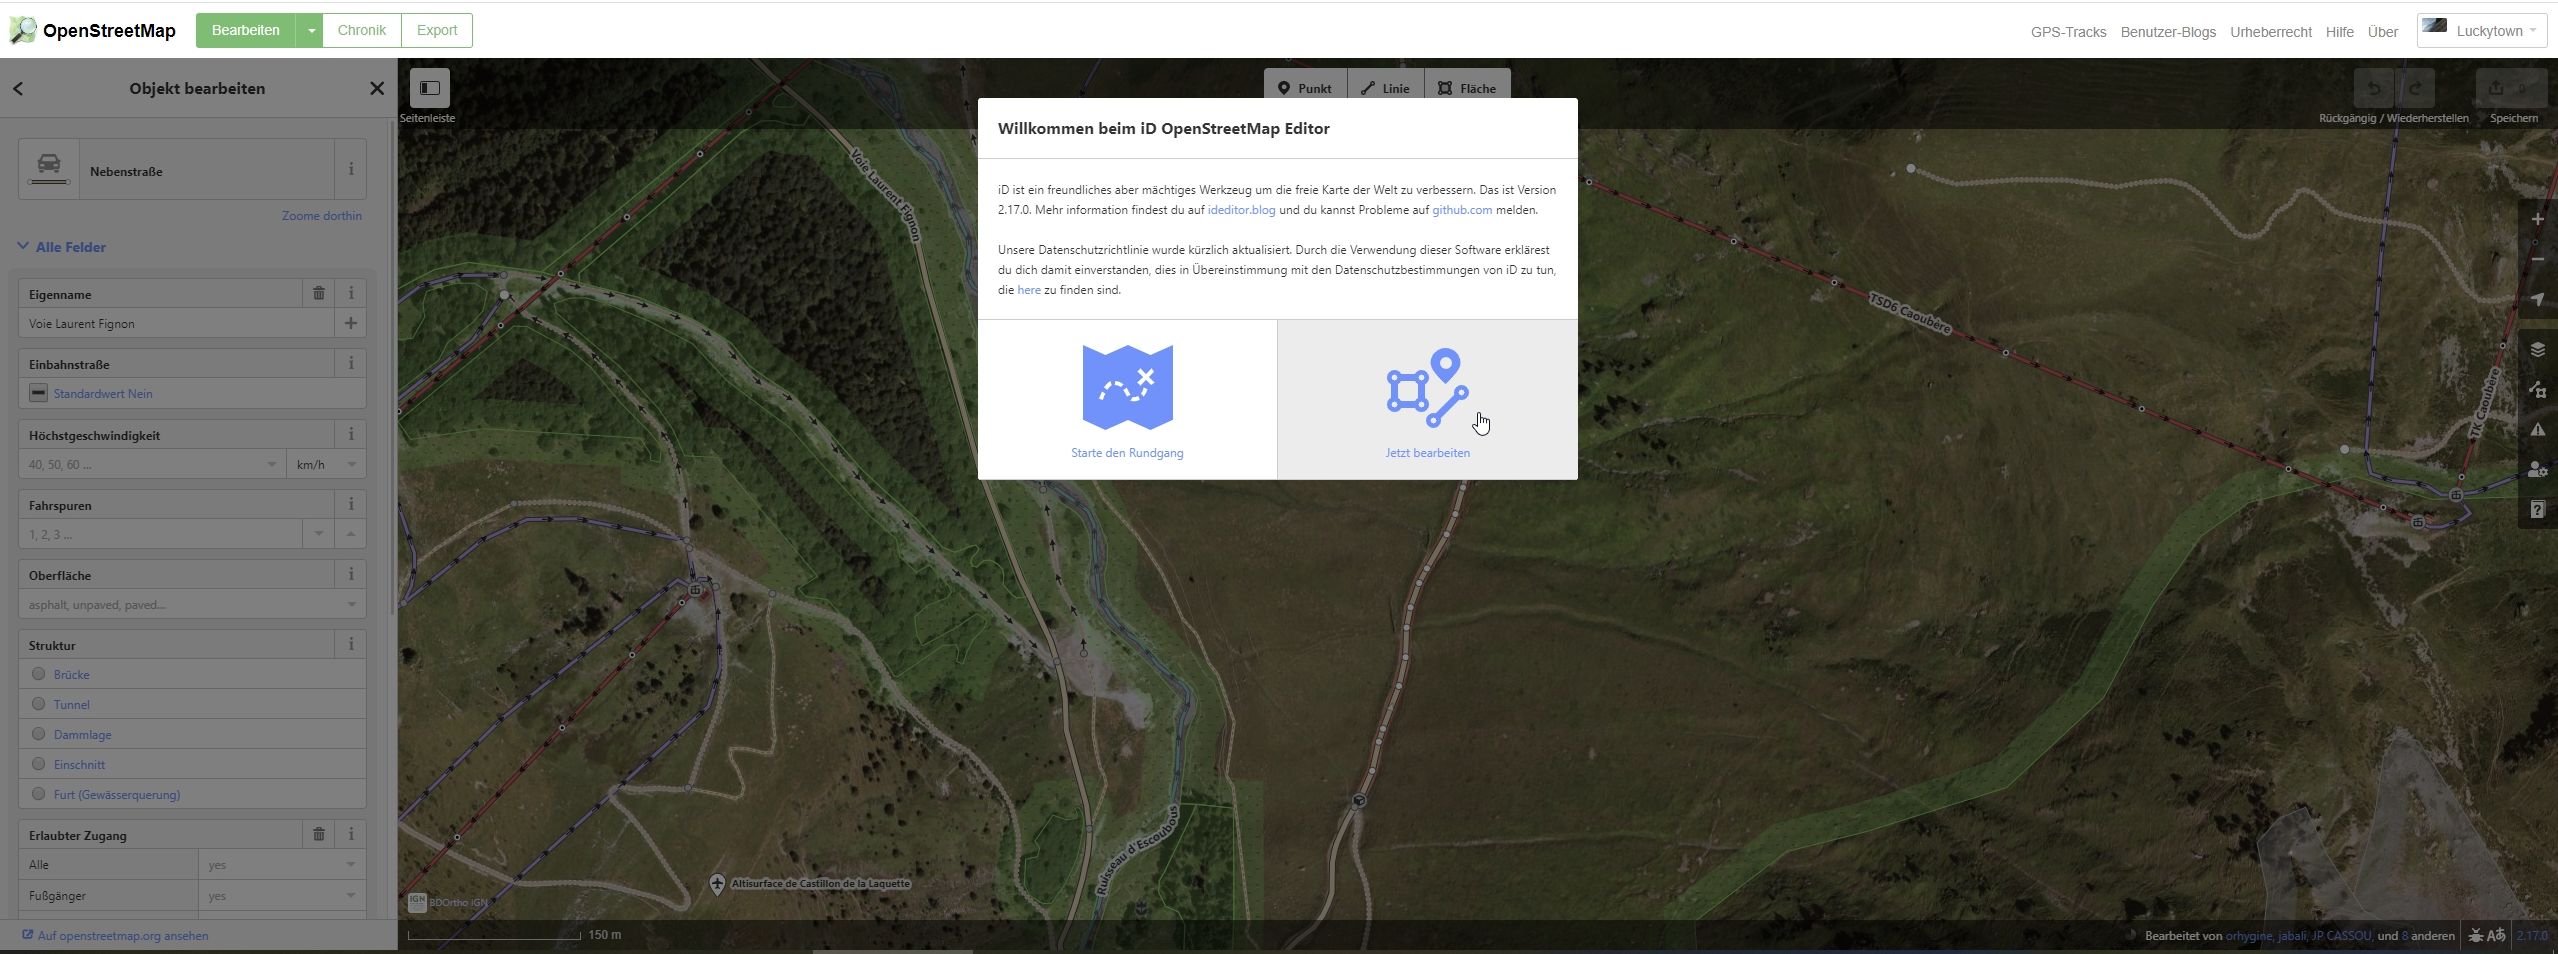This screenshot has height=954, width=2558.
Task: Toggle the Einbahnstraße checkbox
Action: (x=38, y=393)
